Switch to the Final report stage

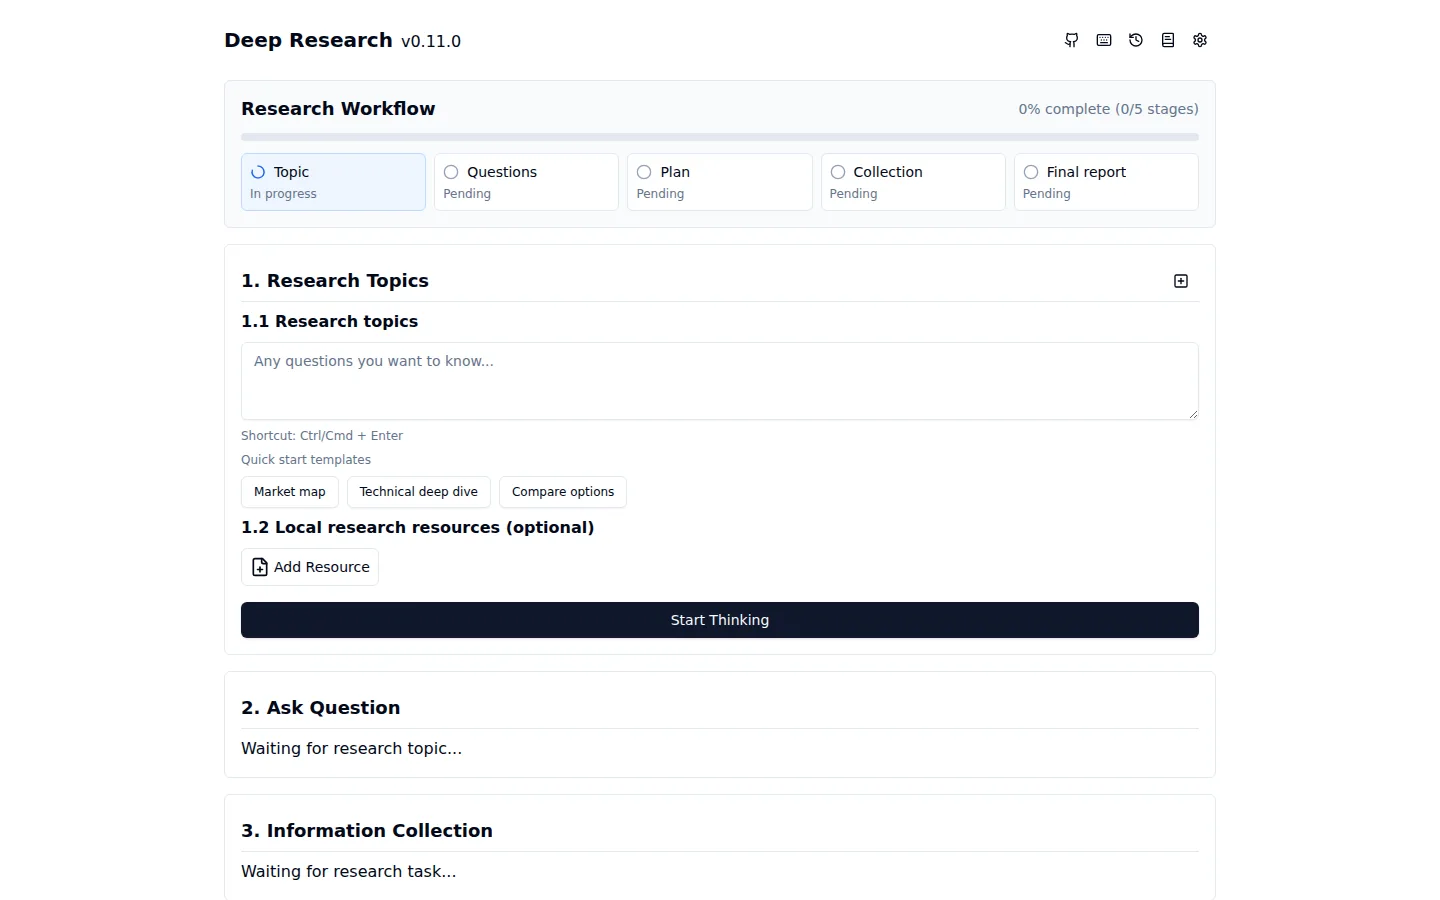coord(1106,182)
